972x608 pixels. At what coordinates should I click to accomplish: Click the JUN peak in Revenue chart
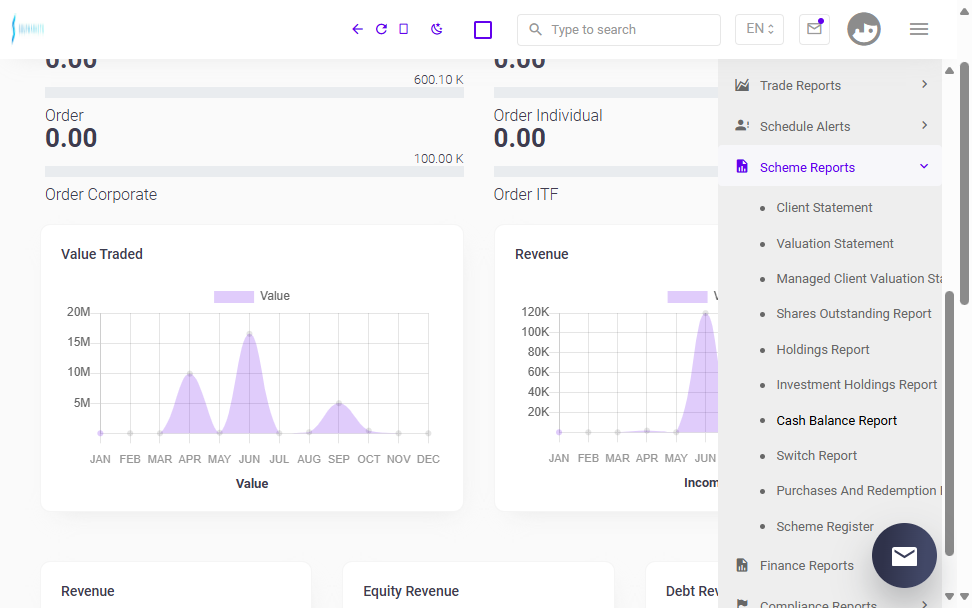pyautogui.click(x=705, y=314)
